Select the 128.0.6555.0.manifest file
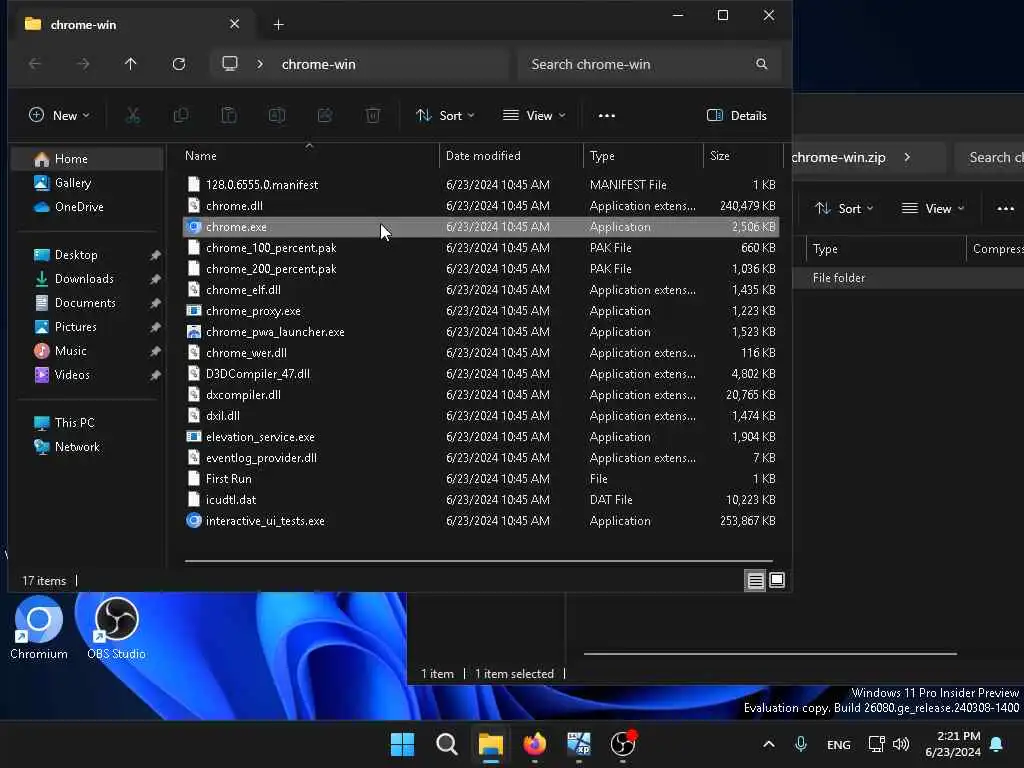 pyautogui.click(x=481, y=185)
